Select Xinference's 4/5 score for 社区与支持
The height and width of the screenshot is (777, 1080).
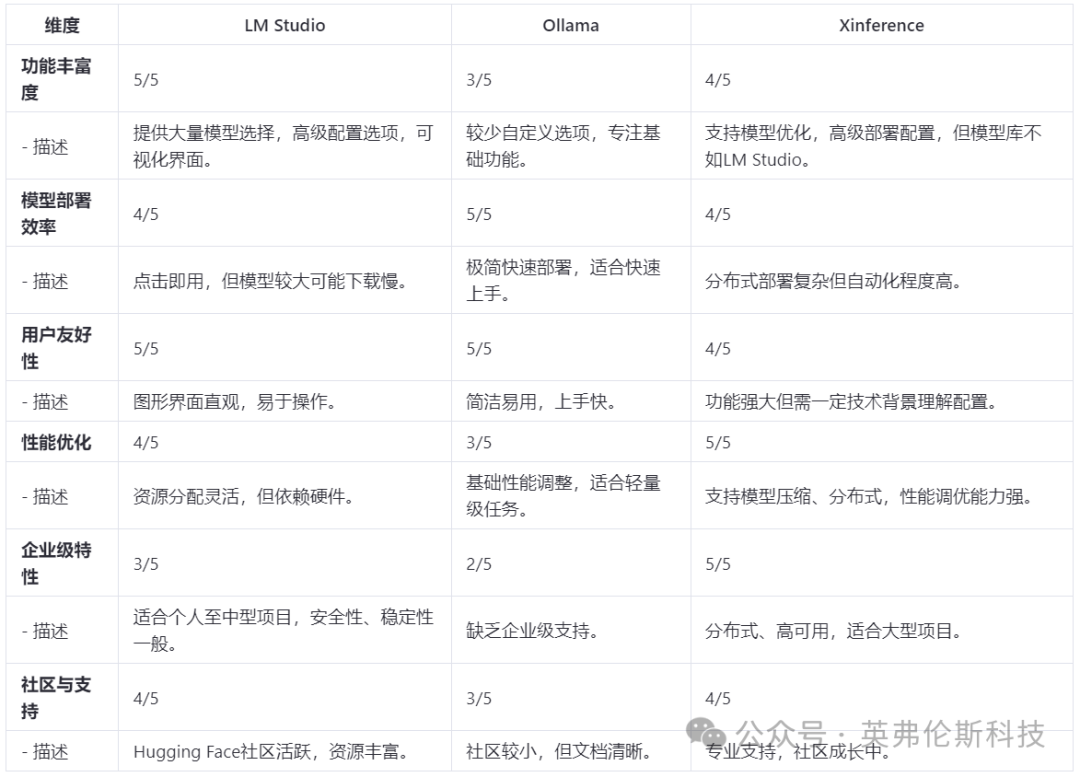pyautogui.click(x=718, y=698)
